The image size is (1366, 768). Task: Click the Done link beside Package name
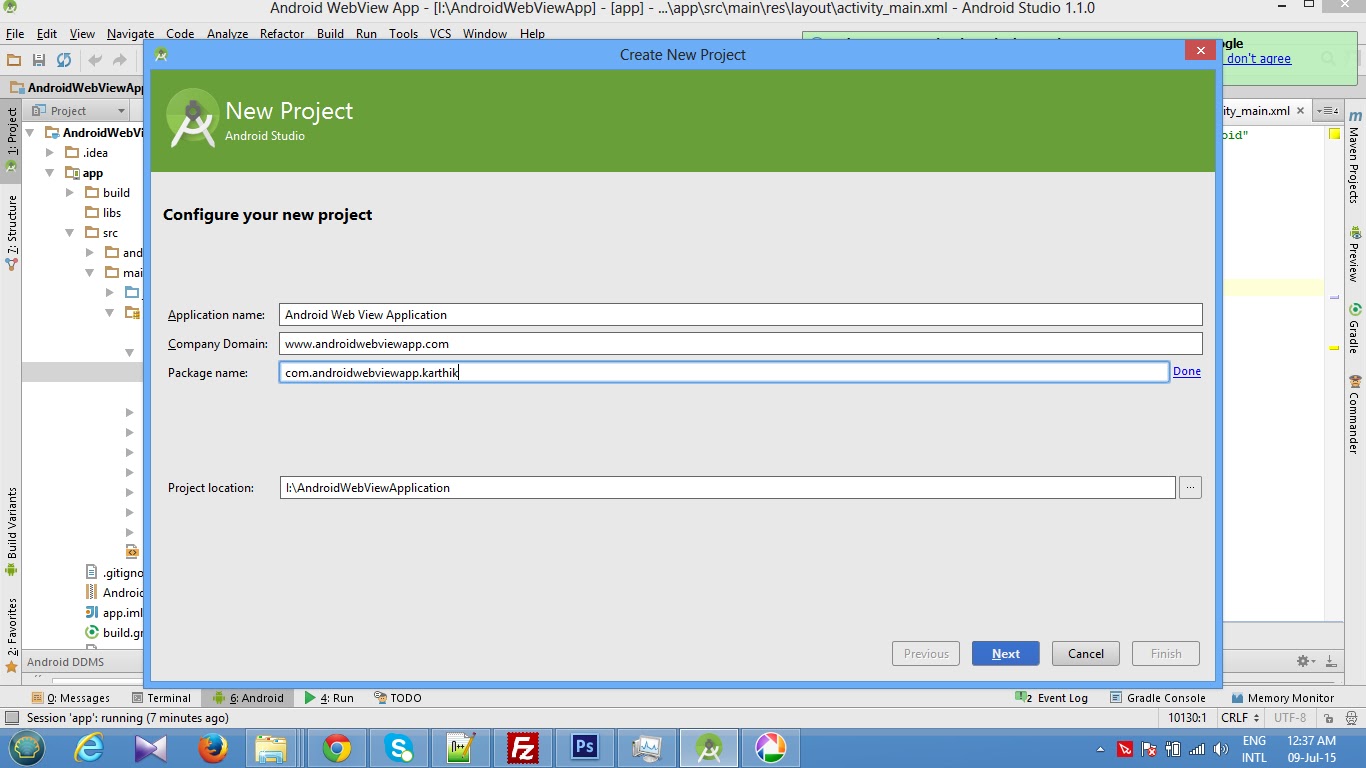[1186, 371]
